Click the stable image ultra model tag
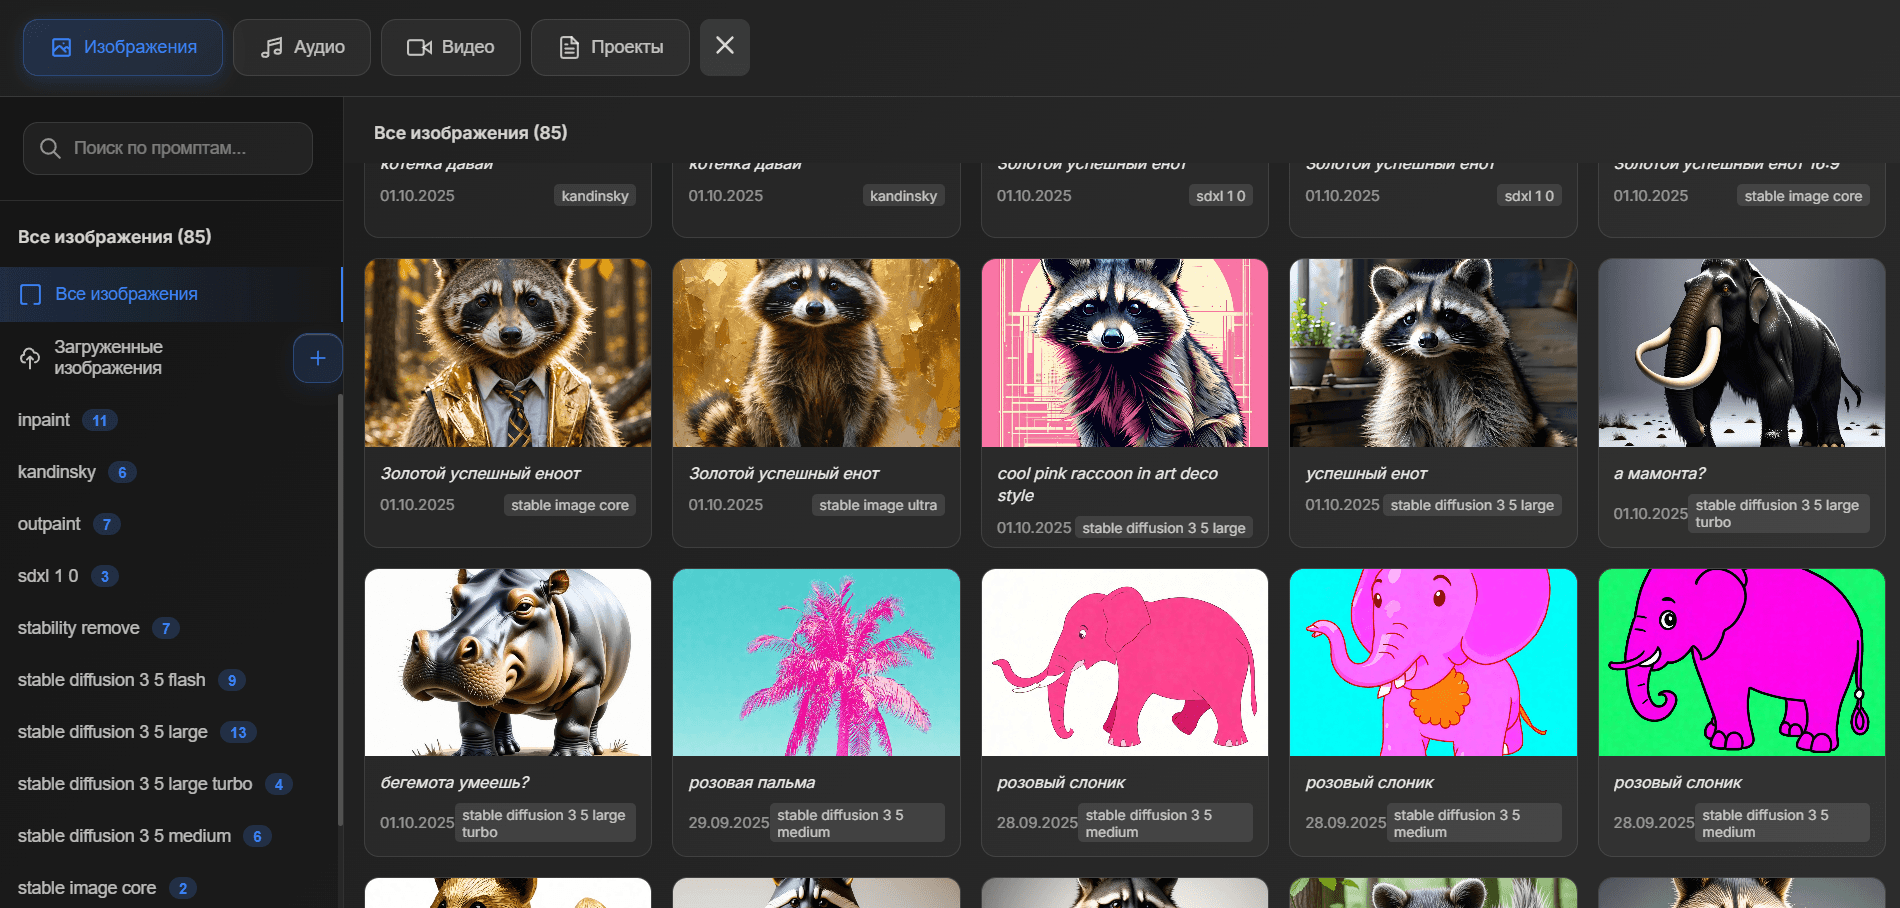Screen dimensions: 1900x908 tap(878, 505)
